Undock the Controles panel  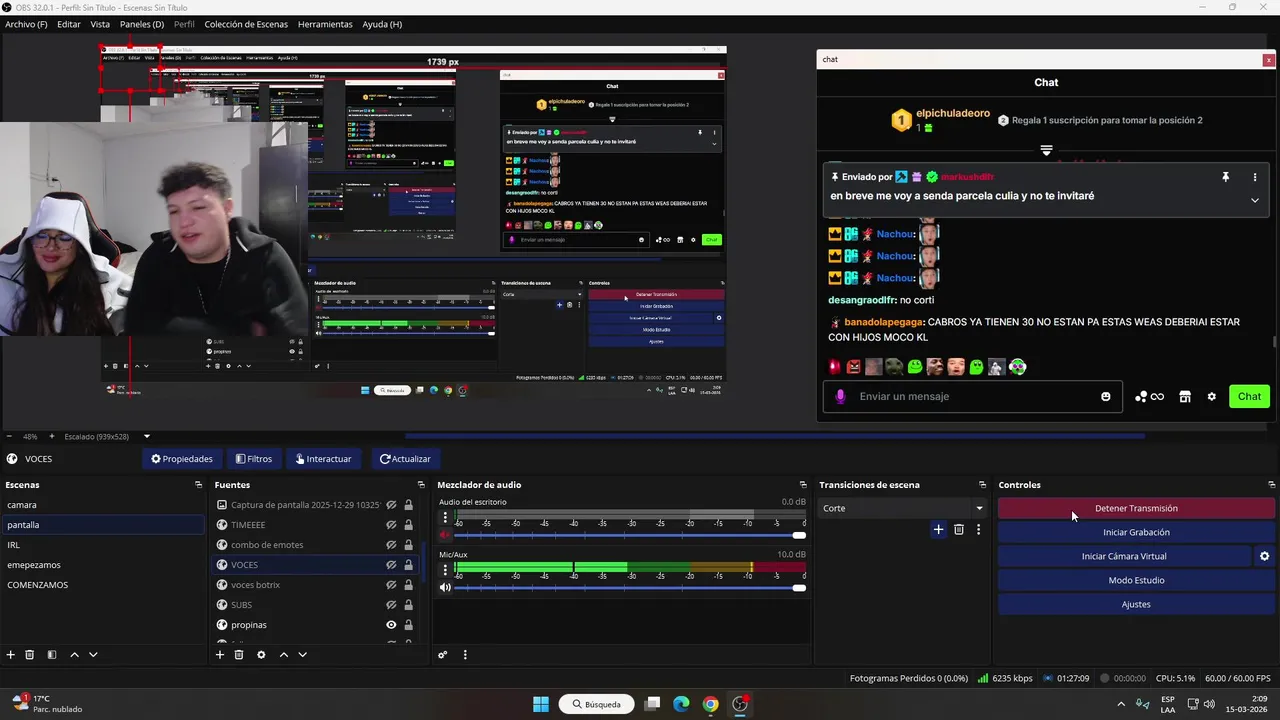click(x=1271, y=485)
